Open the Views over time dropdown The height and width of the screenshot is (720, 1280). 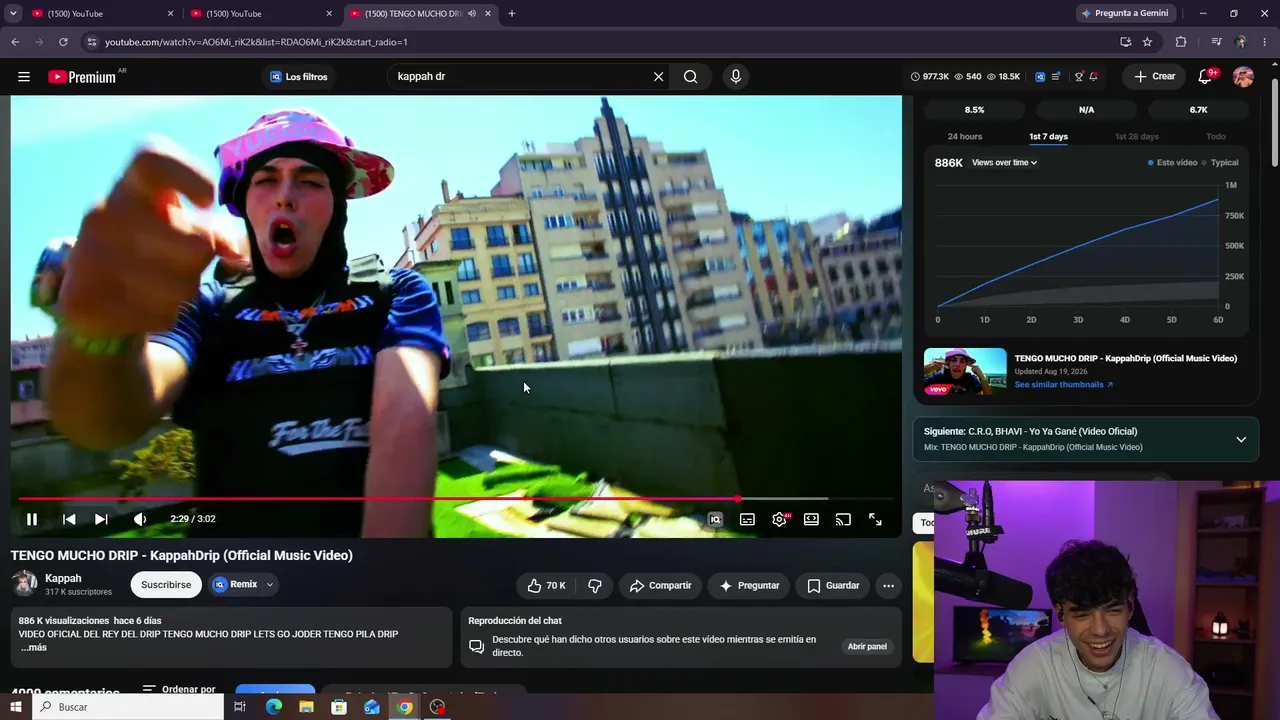pyautogui.click(x=1004, y=163)
